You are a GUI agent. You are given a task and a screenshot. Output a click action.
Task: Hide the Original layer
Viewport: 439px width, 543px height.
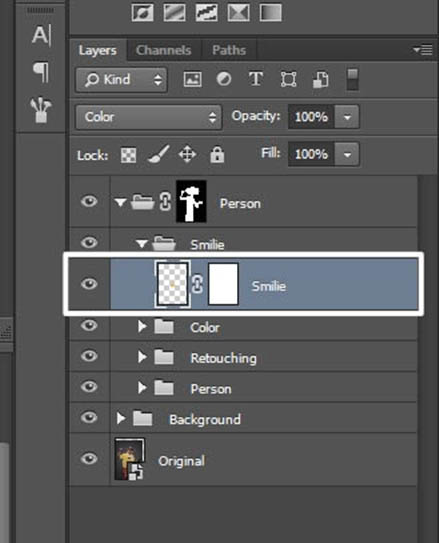coord(89,459)
